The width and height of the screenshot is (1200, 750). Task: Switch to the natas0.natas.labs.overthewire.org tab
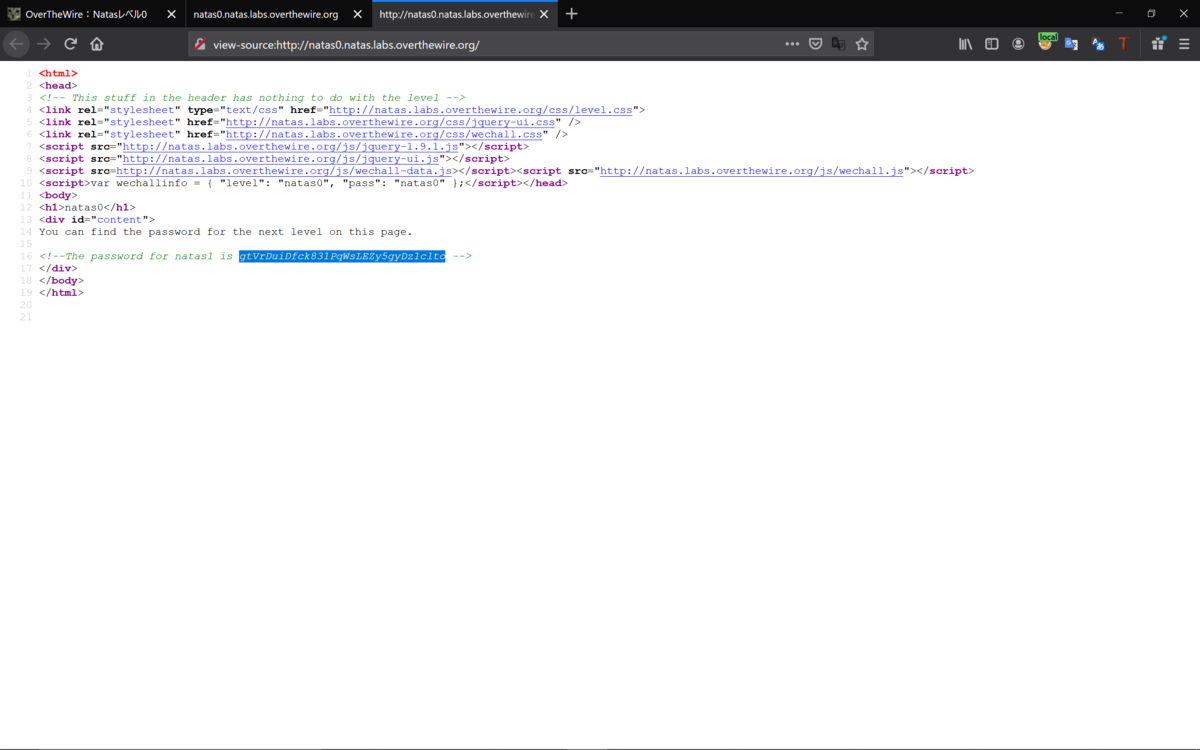[x=277, y=14]
